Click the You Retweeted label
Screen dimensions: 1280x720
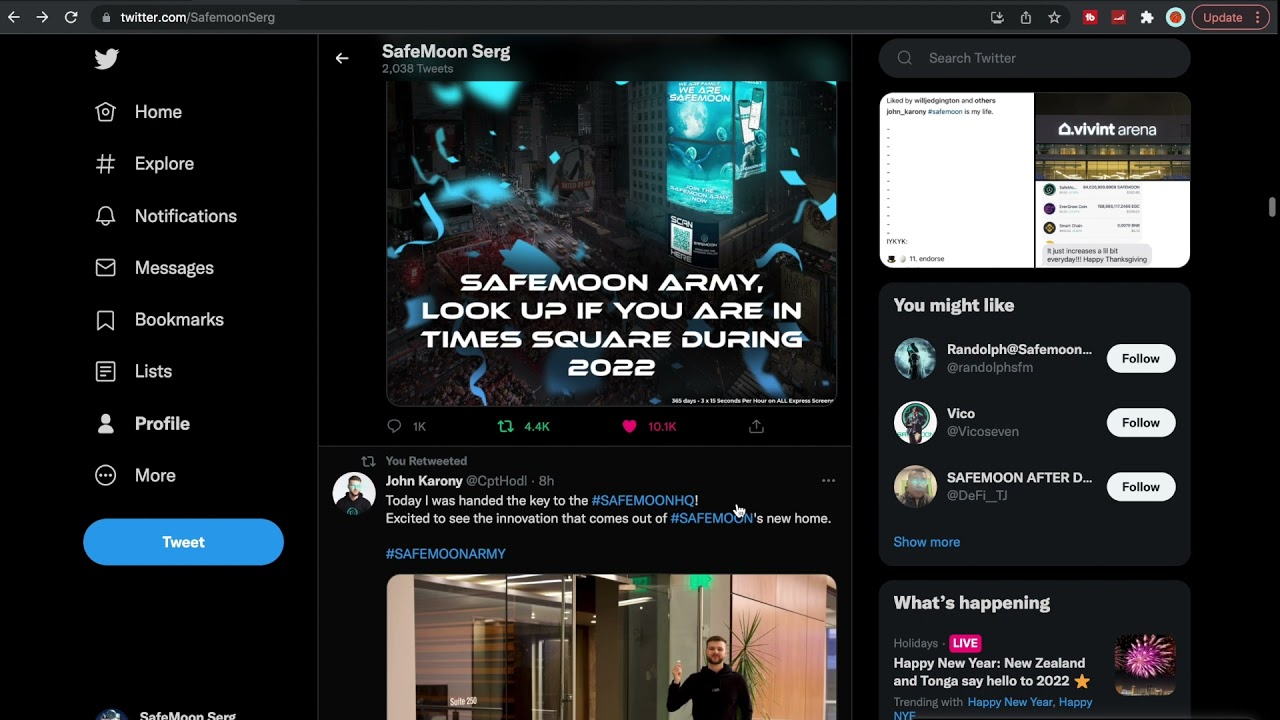click(426, 461)
